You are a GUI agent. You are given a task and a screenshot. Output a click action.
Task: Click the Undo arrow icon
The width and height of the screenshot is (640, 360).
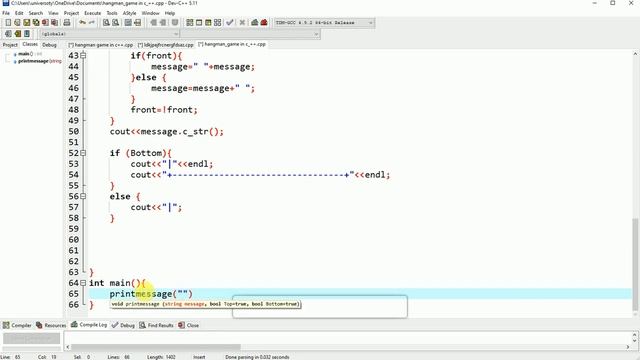[82, 23]
